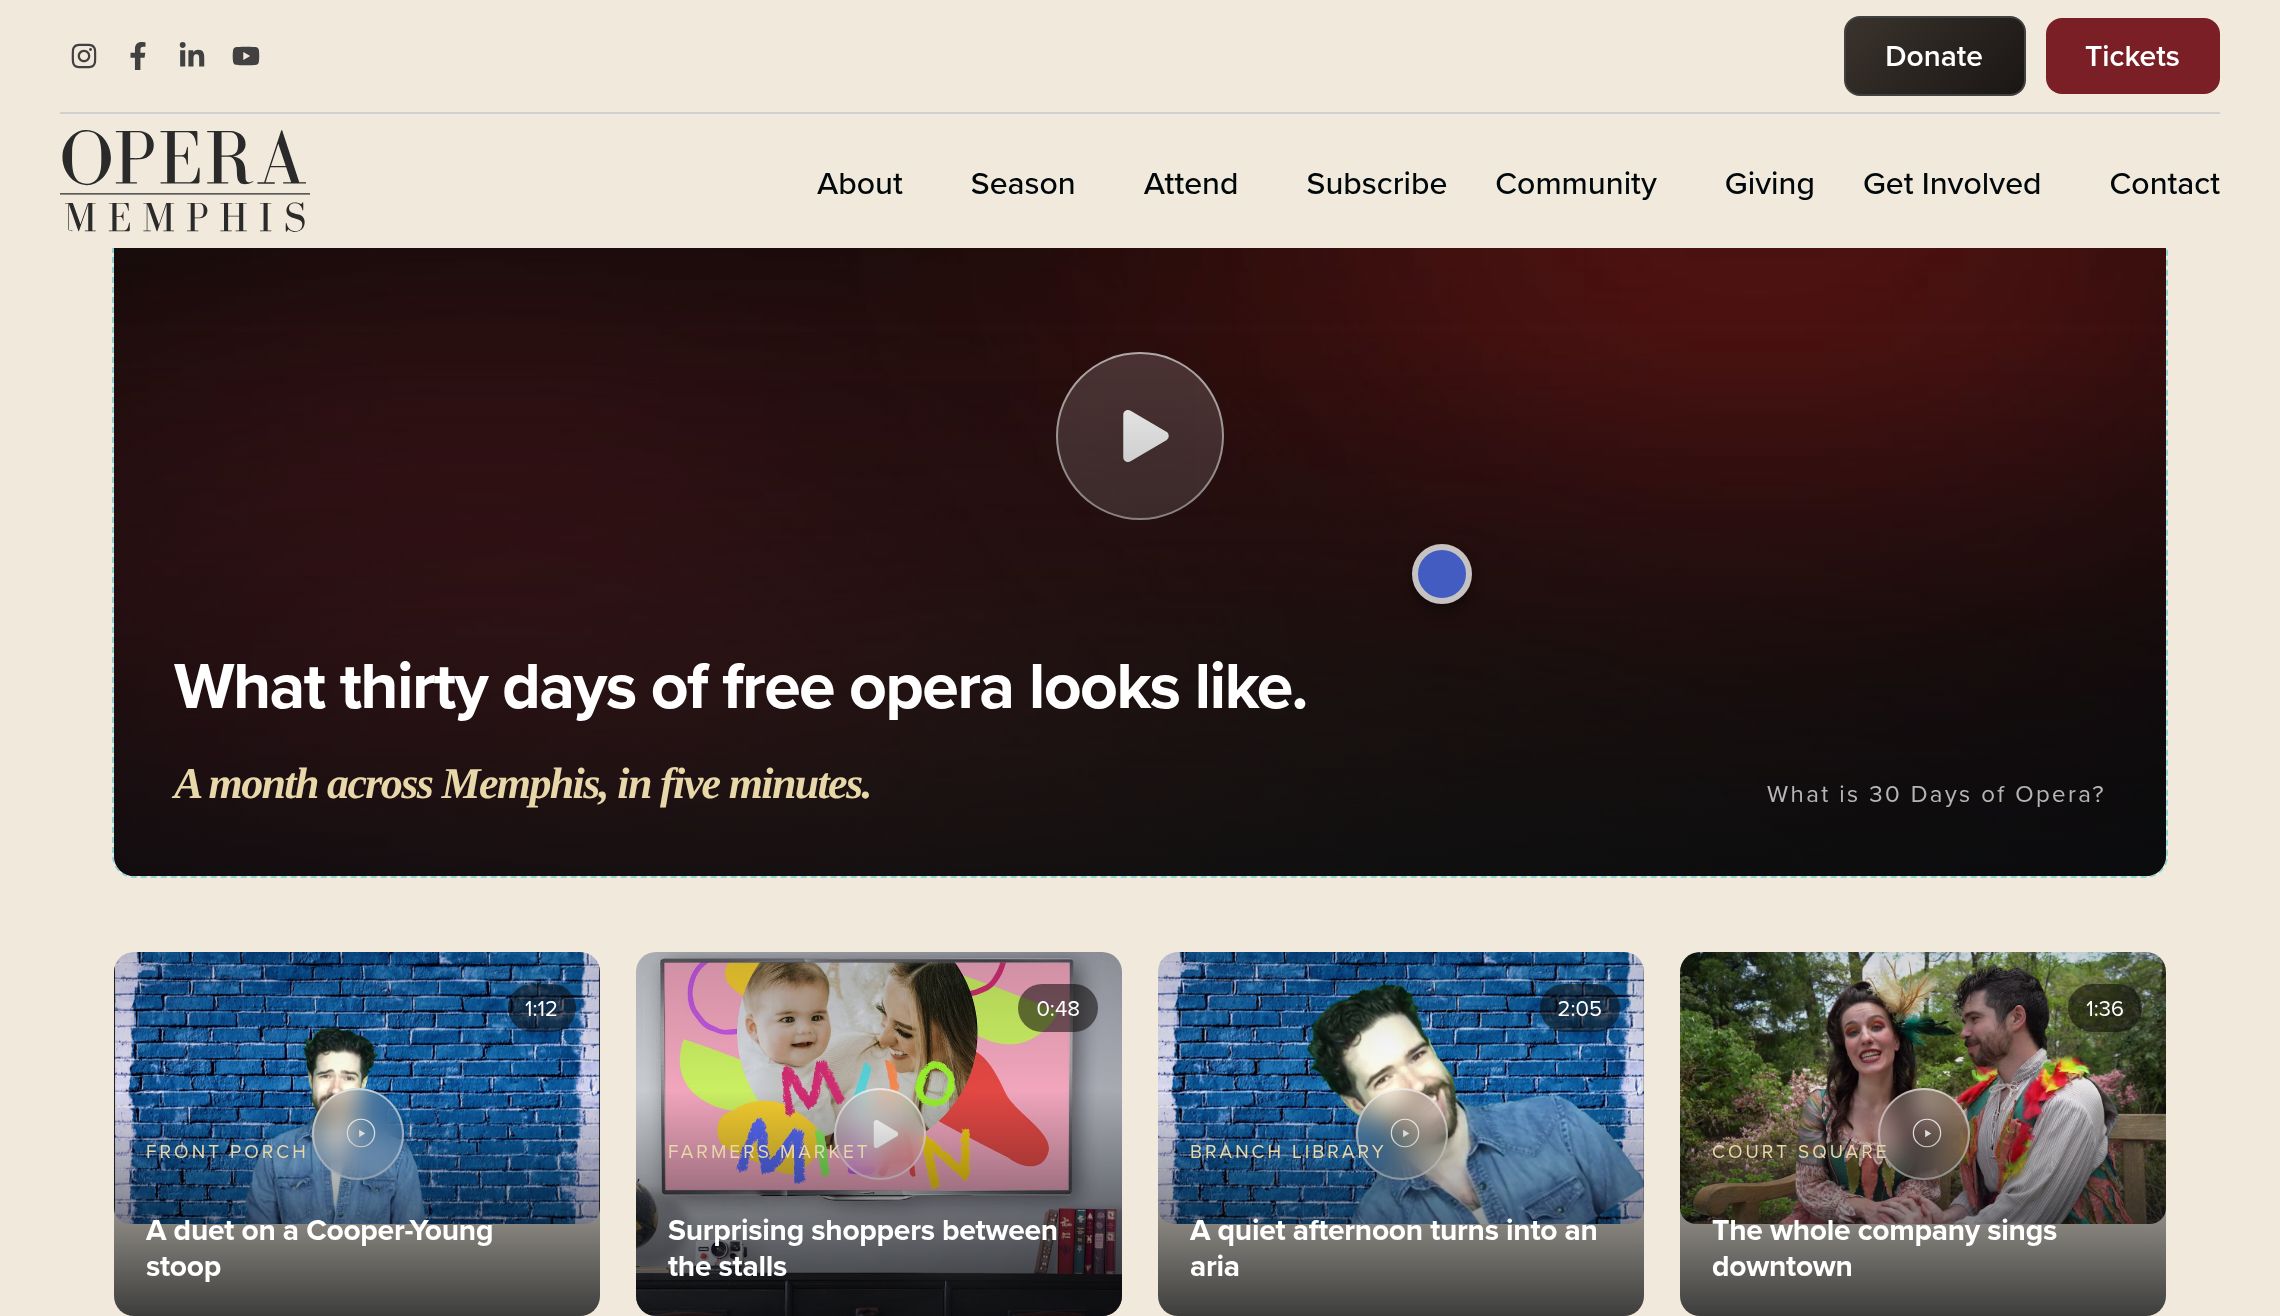Open the Season menu
2280x1316 pixels.
1022,184
